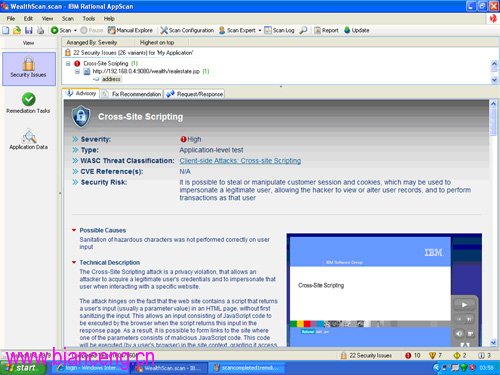500x375 pixels.
Task: Click the advisory pane scroll-up arrow
Action: click(x=493, y=104)
